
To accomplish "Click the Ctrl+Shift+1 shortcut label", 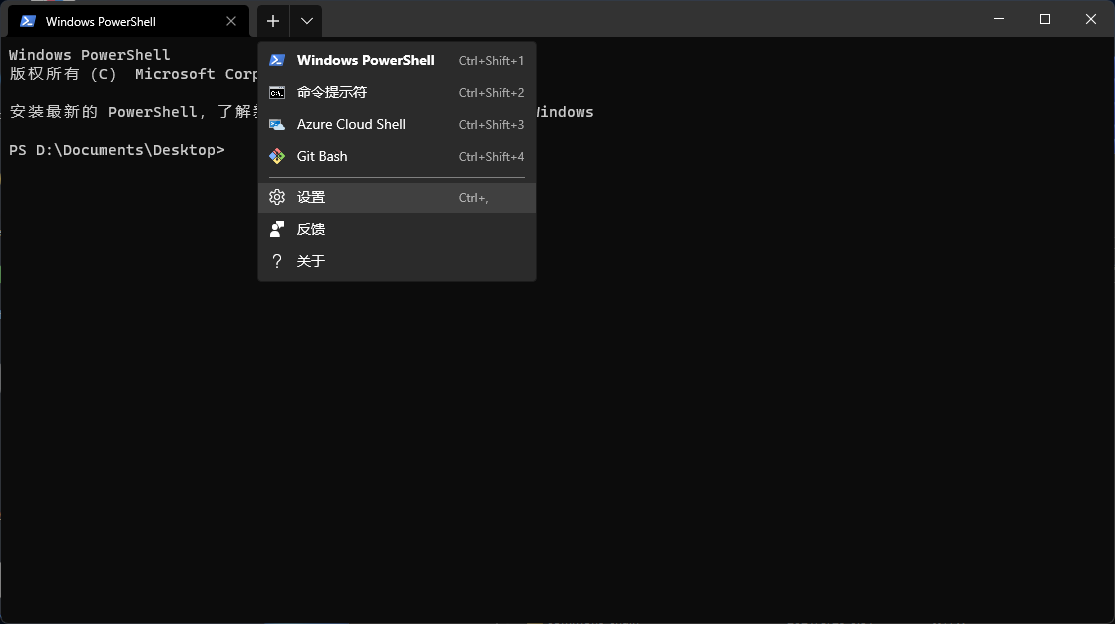I will (x=491, y=60).
